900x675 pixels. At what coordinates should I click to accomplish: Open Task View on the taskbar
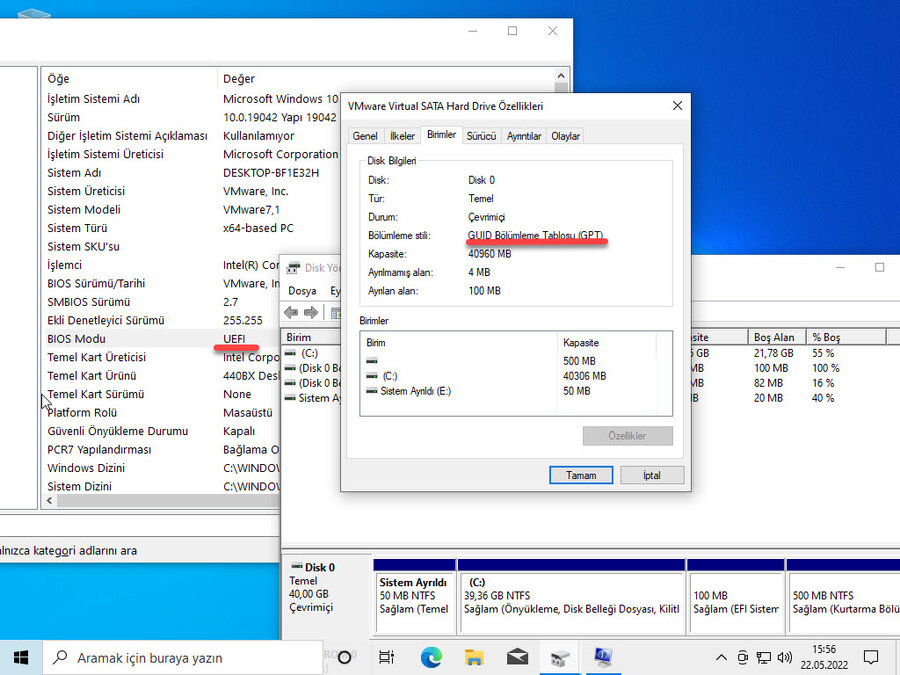(387, 657)
